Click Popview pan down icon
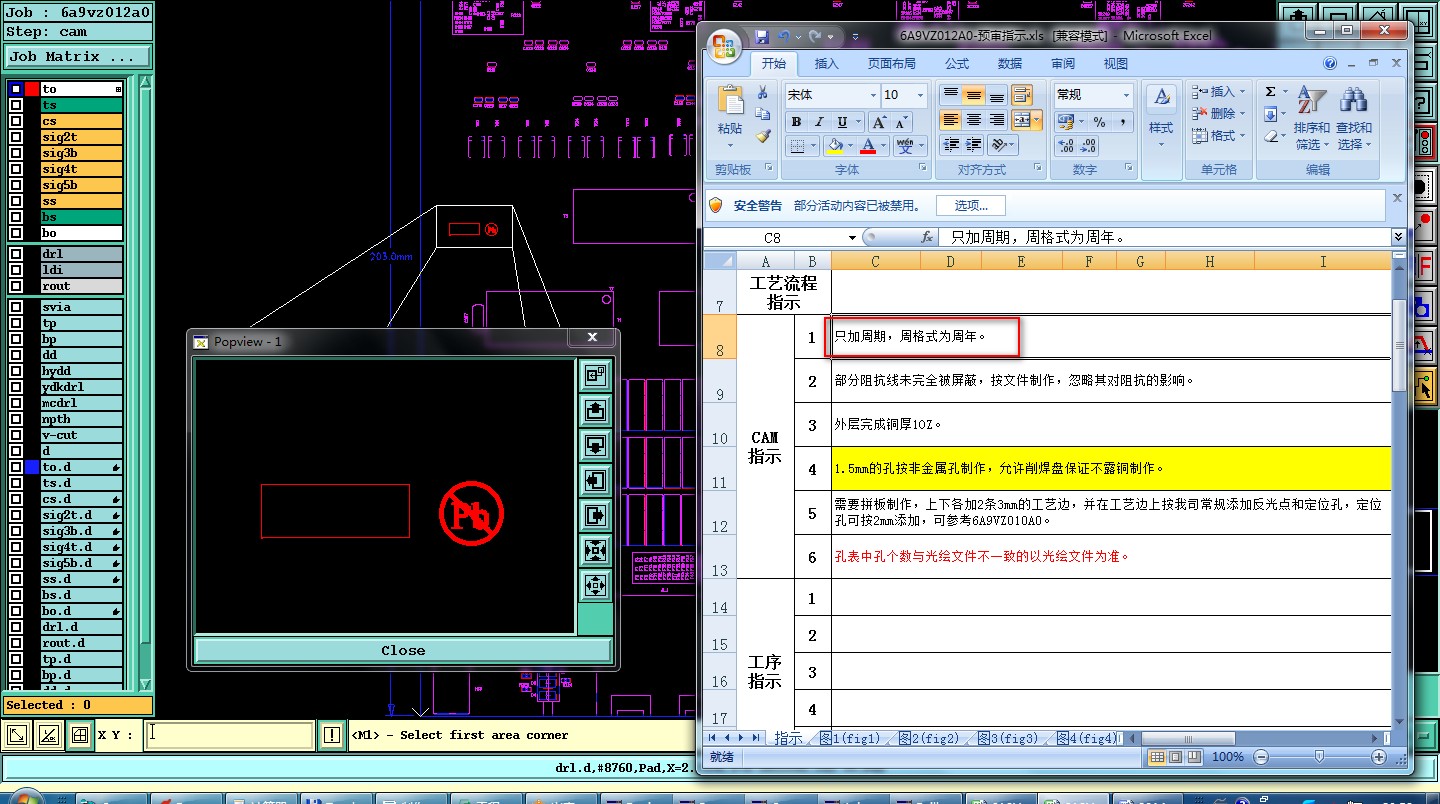This screenshot has height=804, width=1440. (596, 445)
